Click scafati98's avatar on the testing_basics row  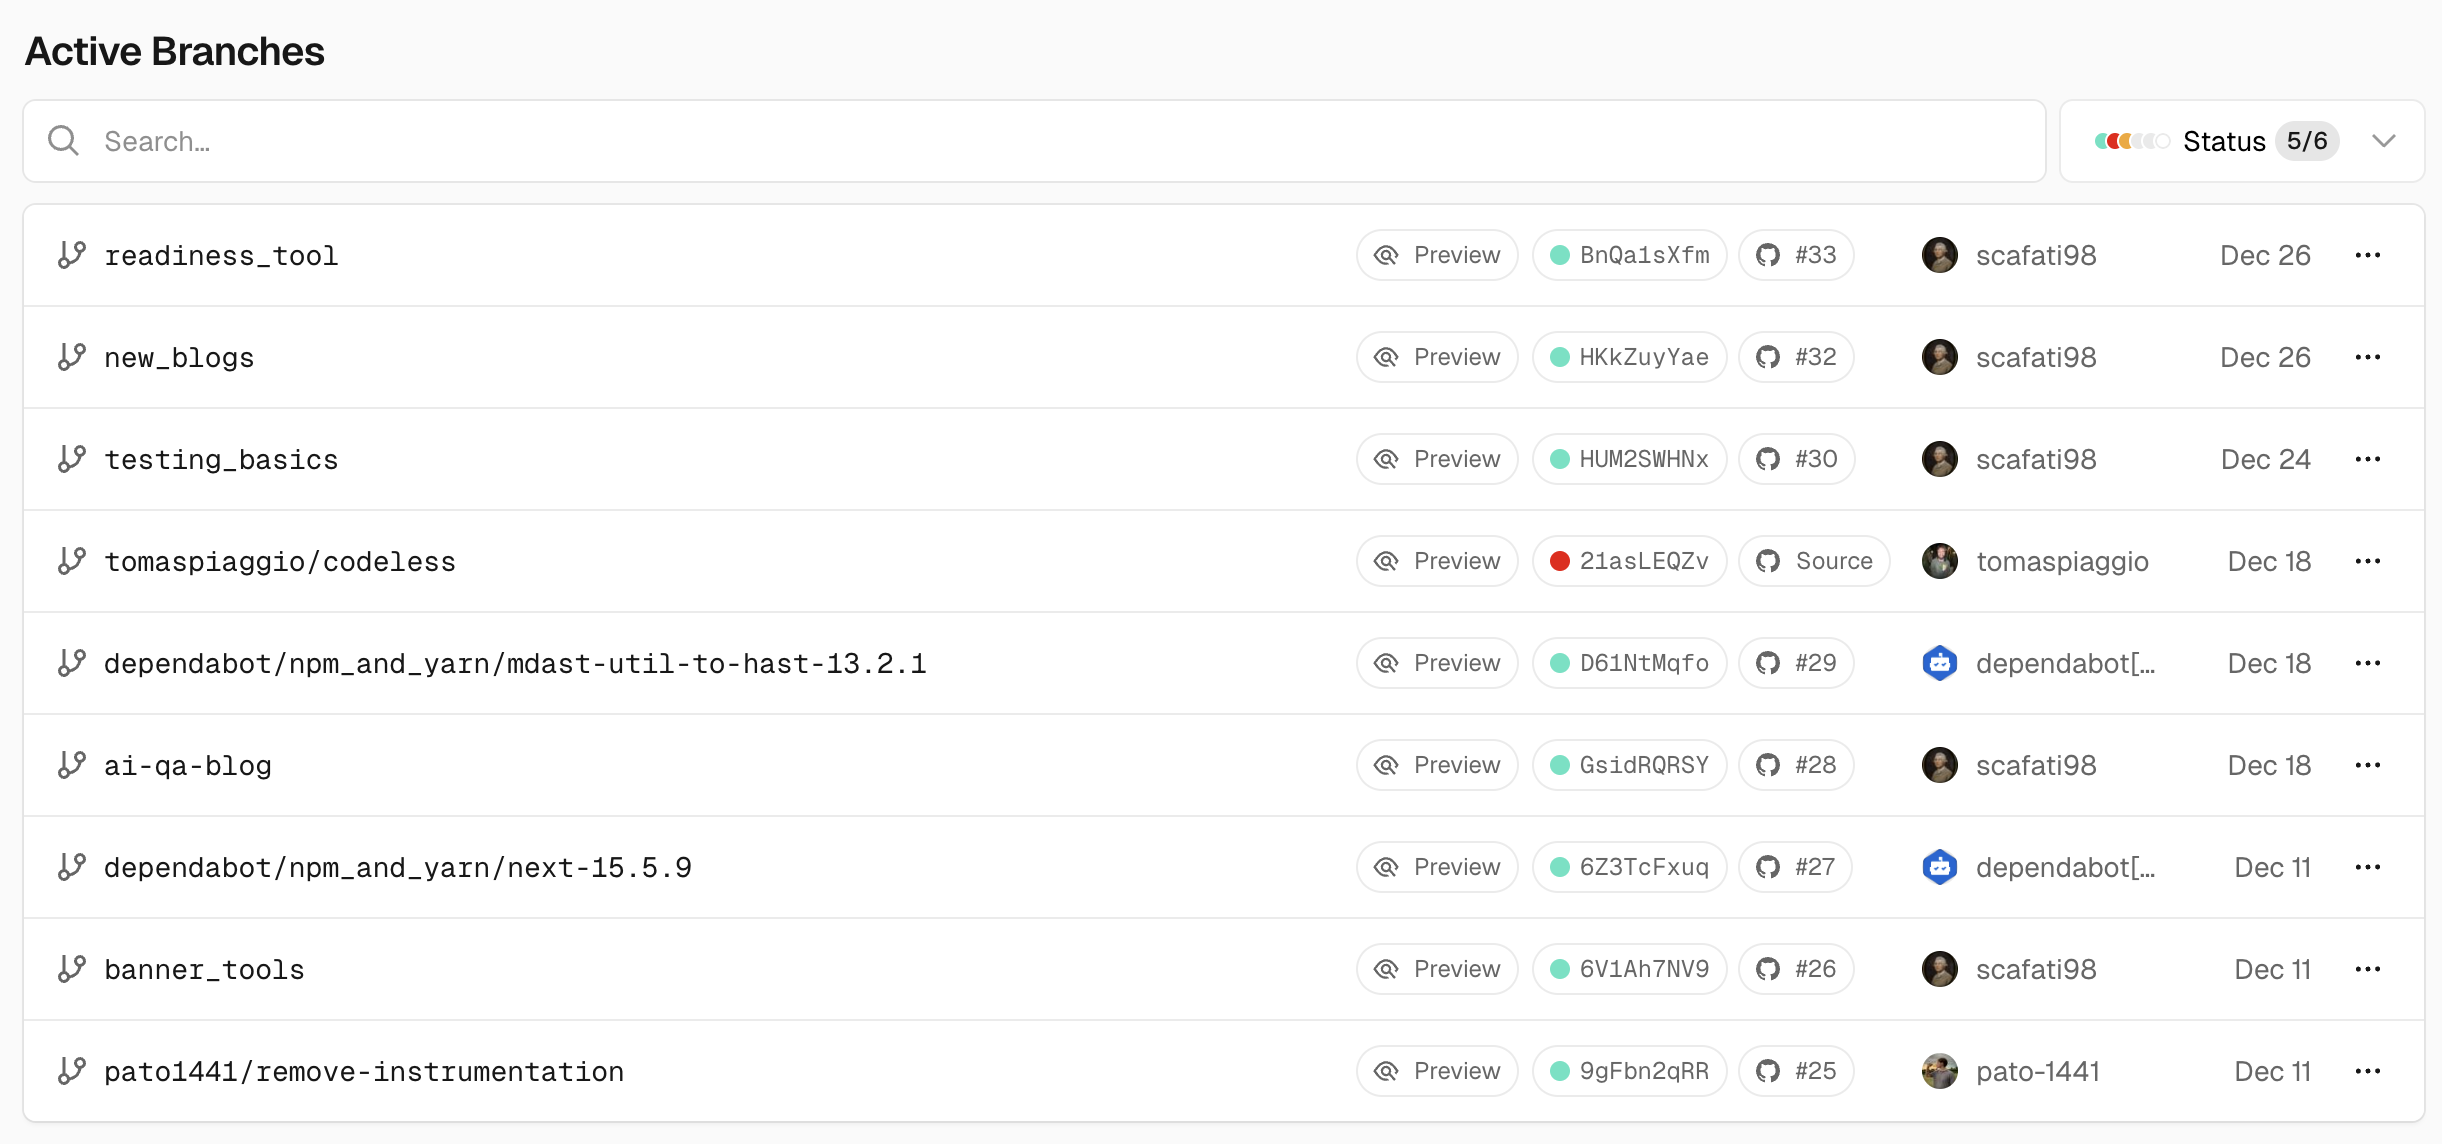pos(1939,459)
